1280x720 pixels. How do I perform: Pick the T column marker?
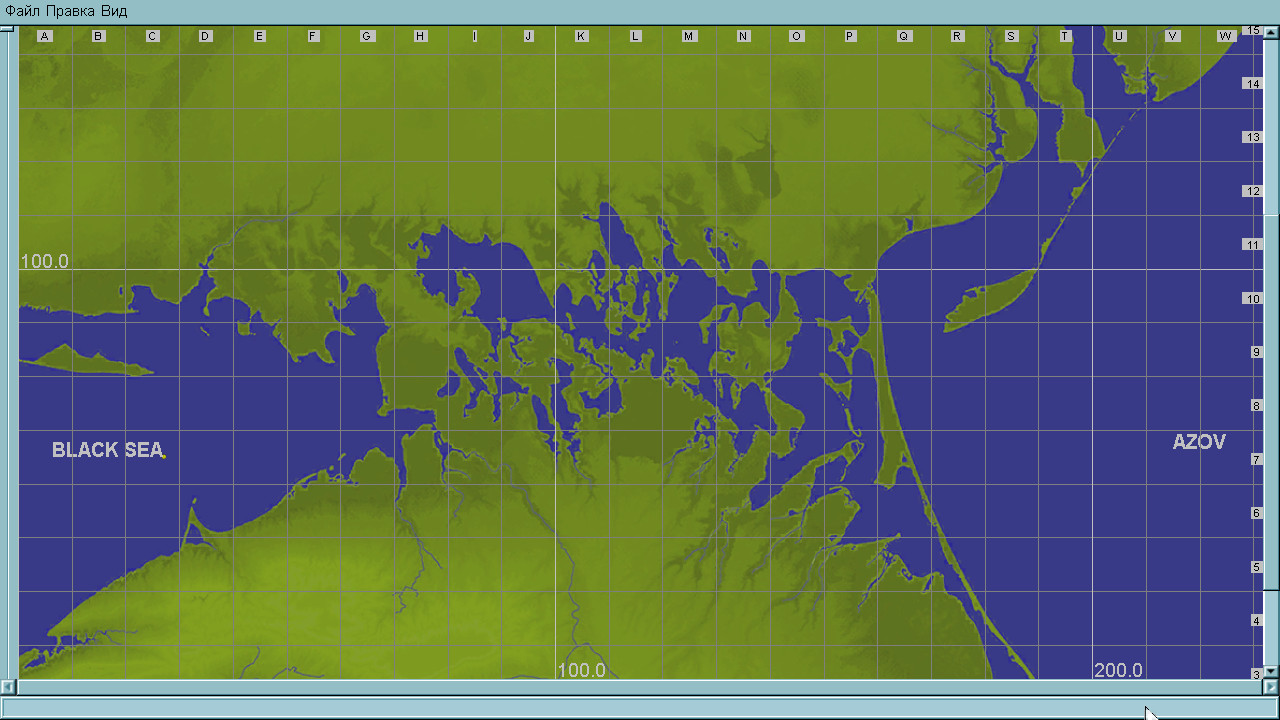pyautogui.click(x=1065, y=36)
